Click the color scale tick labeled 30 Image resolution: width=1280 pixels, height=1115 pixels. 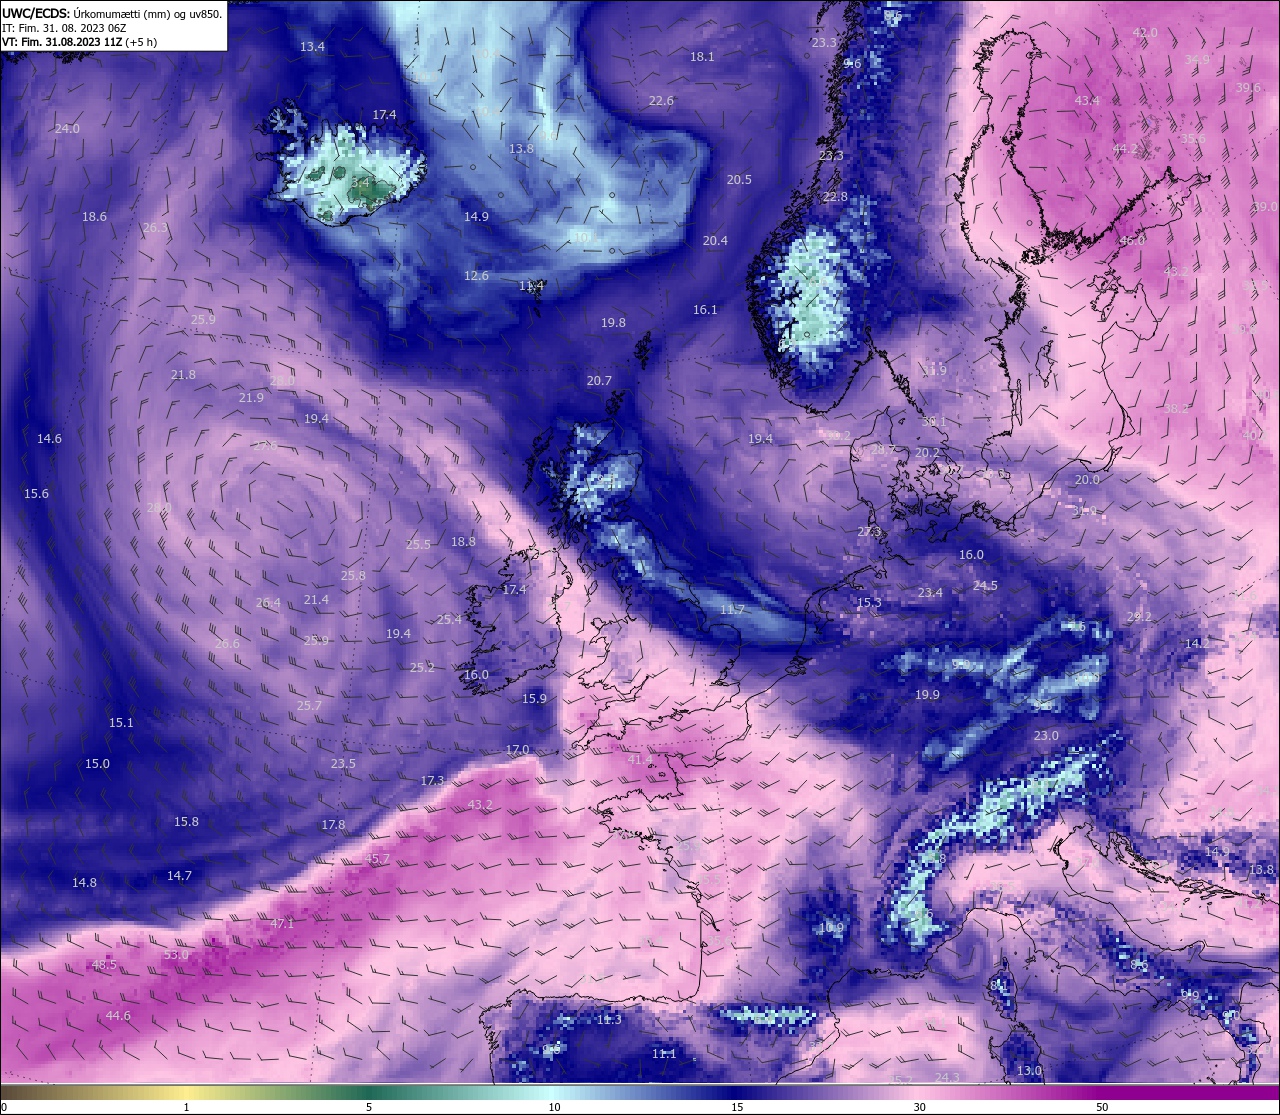click(919, 1107)
